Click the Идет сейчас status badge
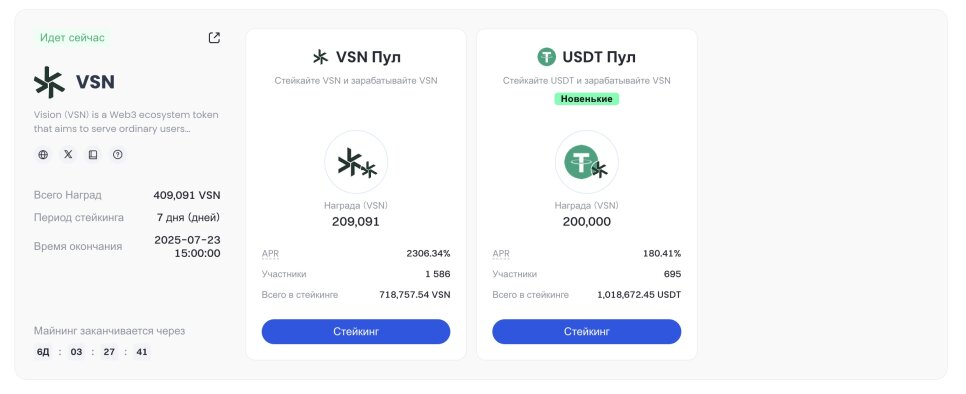The image size is (966, 394). point(72,38)
